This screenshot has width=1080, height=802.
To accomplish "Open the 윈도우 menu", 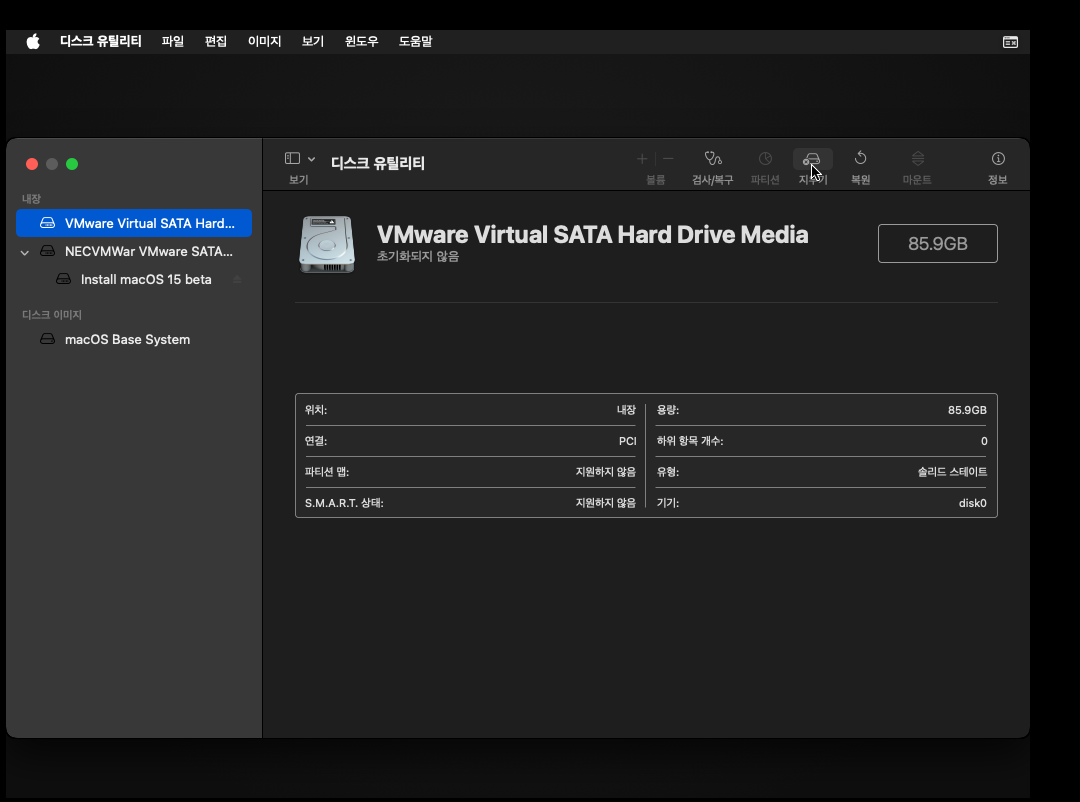I will tap(362, 41).
